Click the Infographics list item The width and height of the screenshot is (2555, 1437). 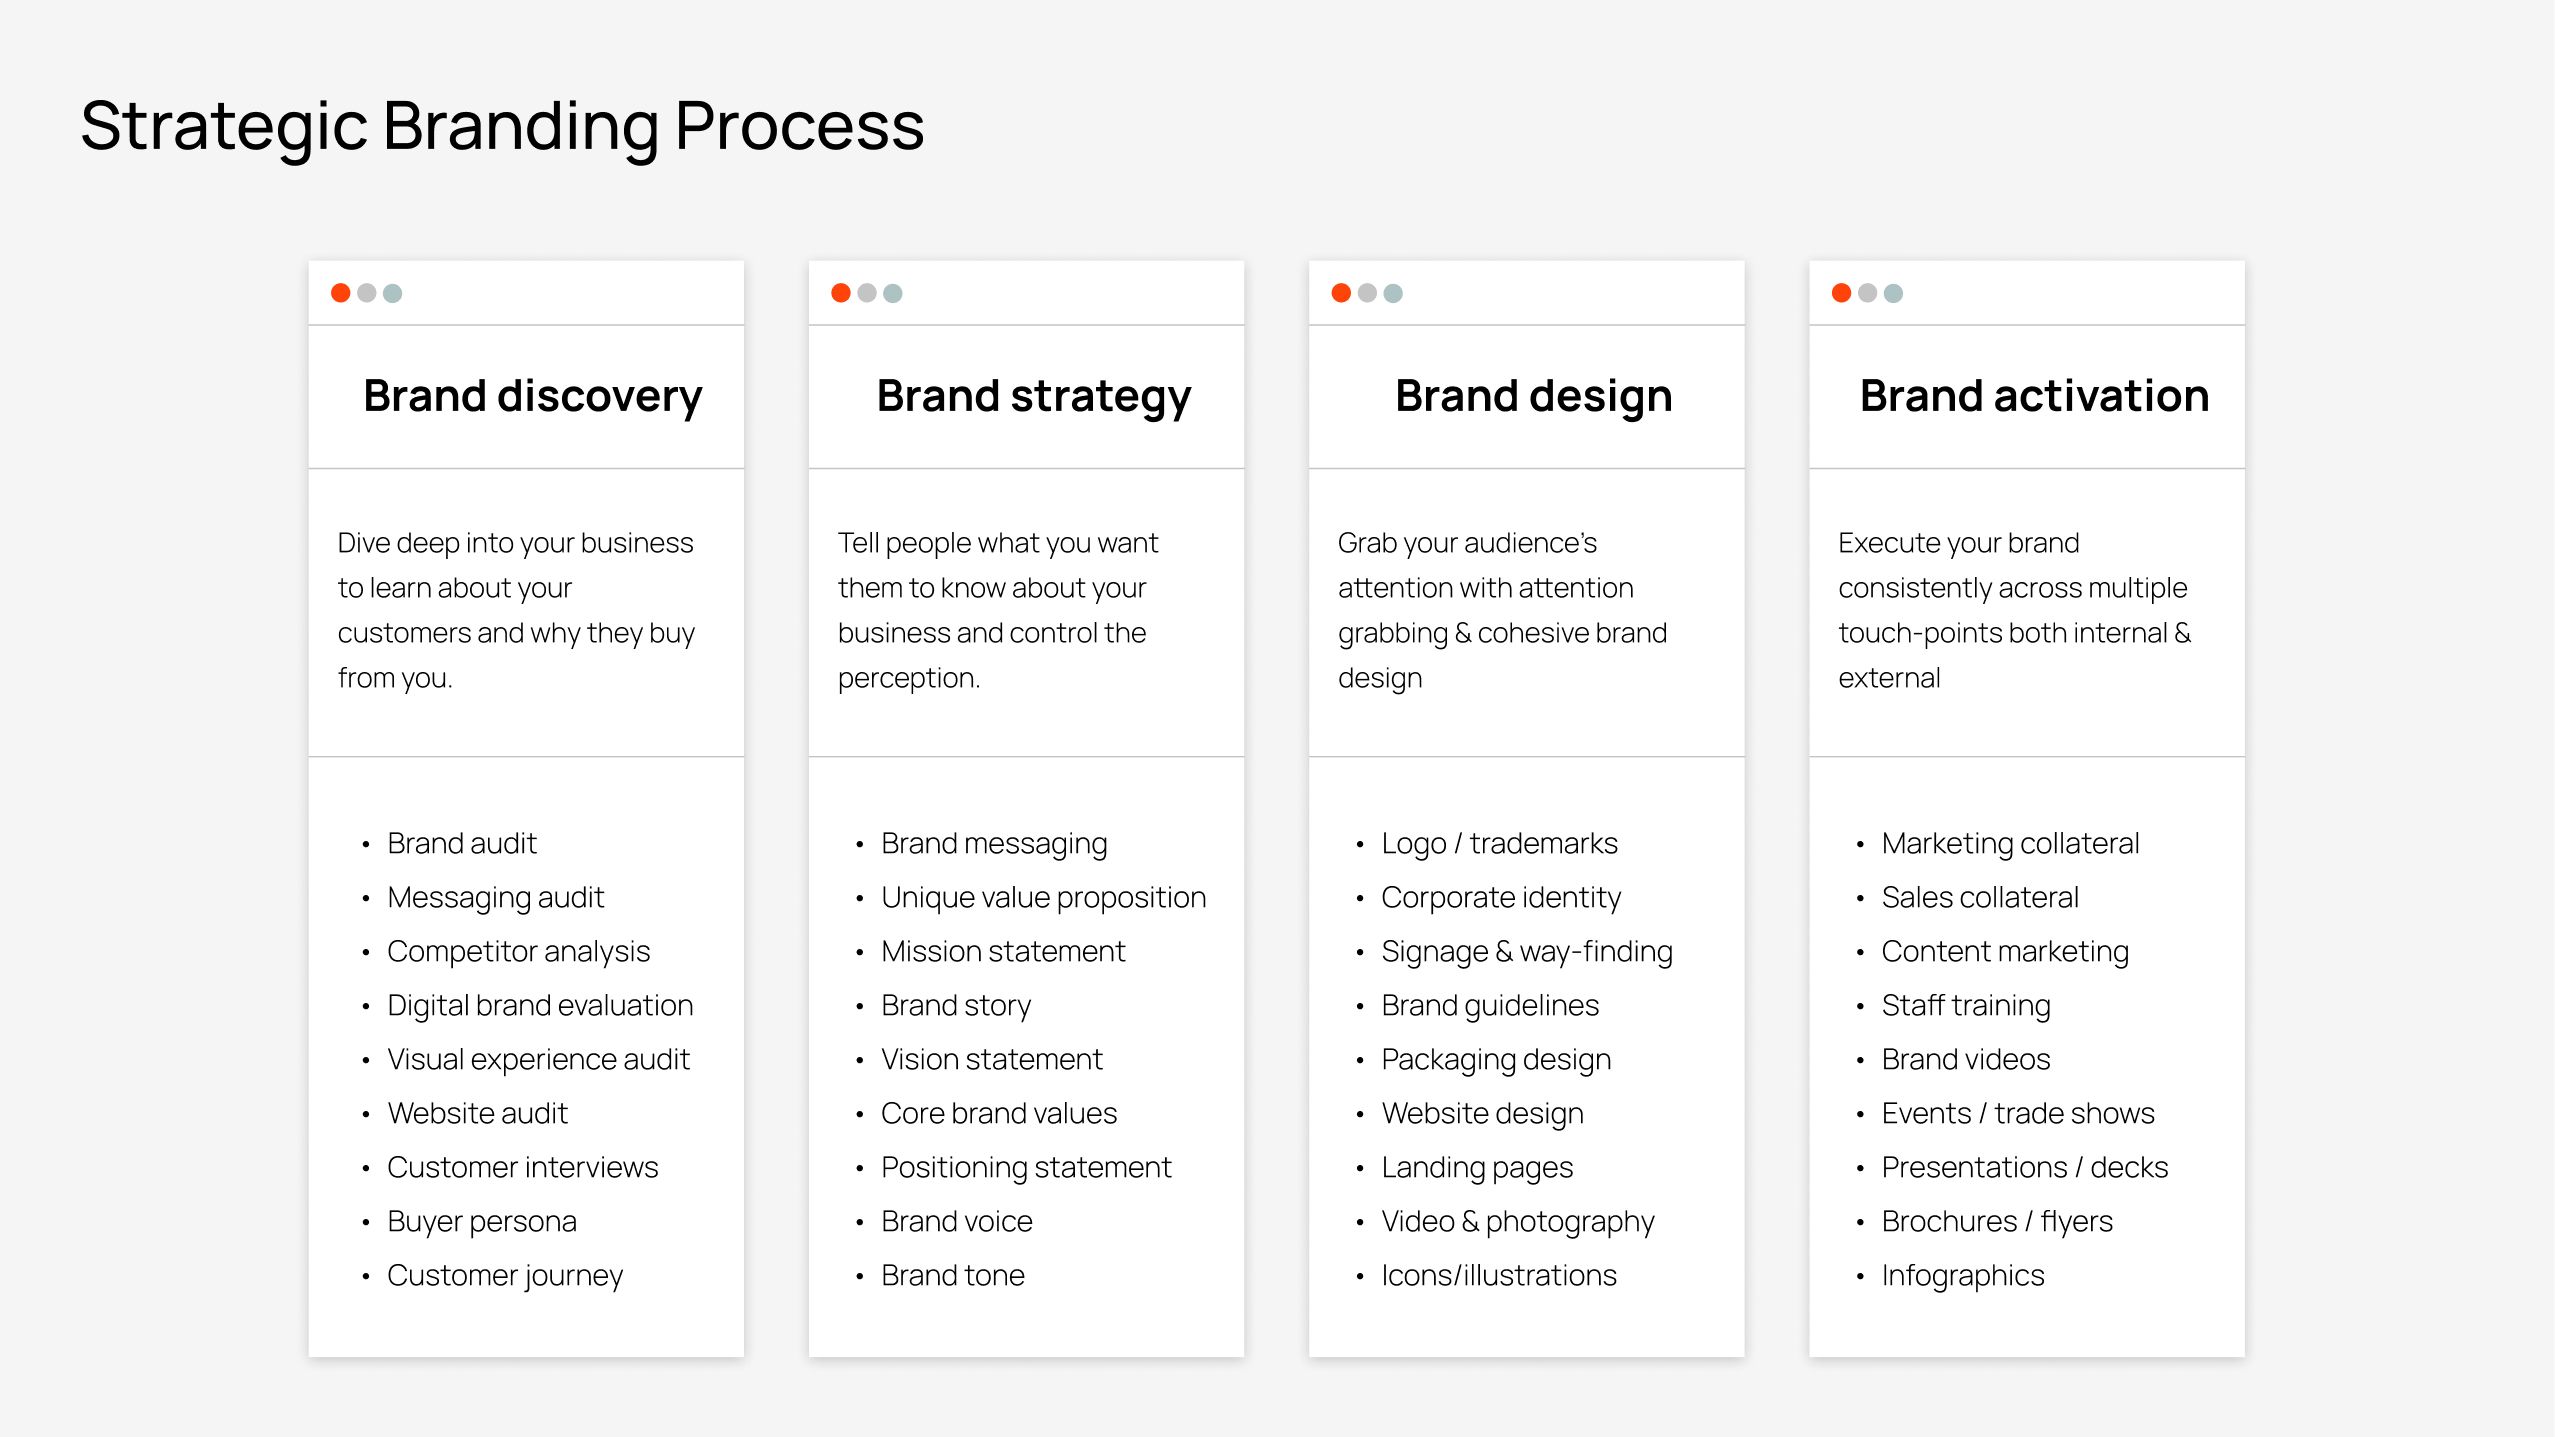point(1963,1276)
